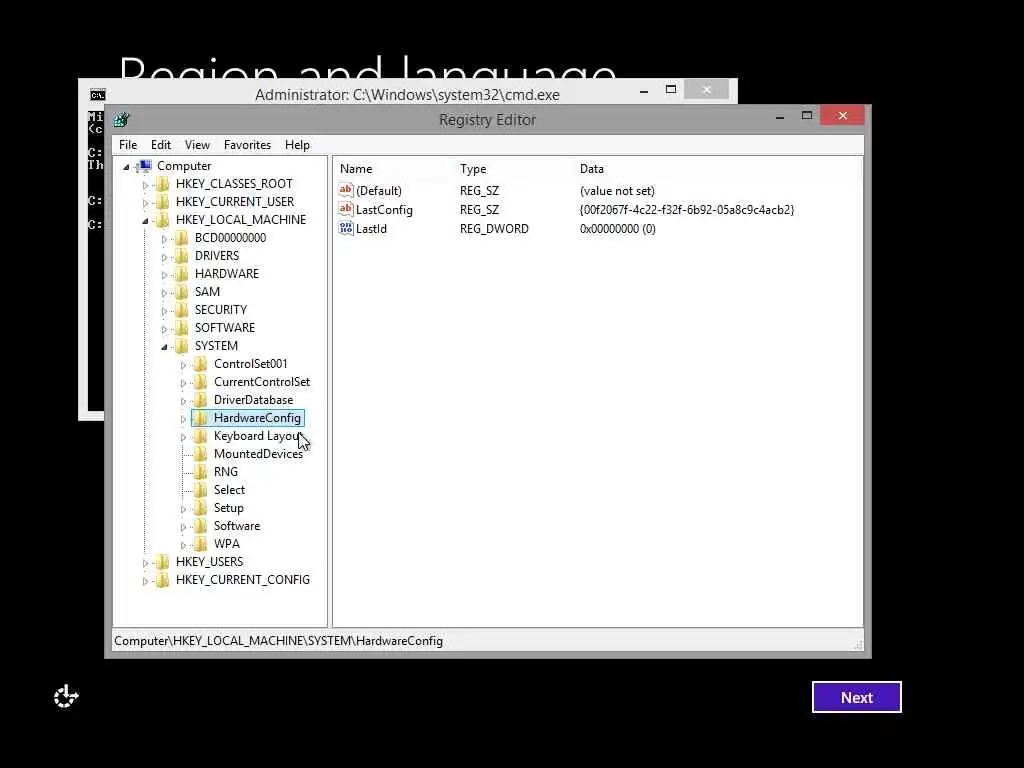Screen dimensions: 1024x768
Task: Click HKEY_CLASSES_ROOT folder icon
Action: (163, 184)
